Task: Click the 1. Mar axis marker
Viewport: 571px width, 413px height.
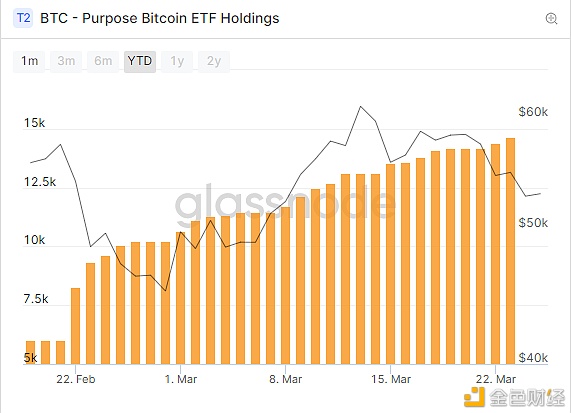Action: tap(181, 379)
